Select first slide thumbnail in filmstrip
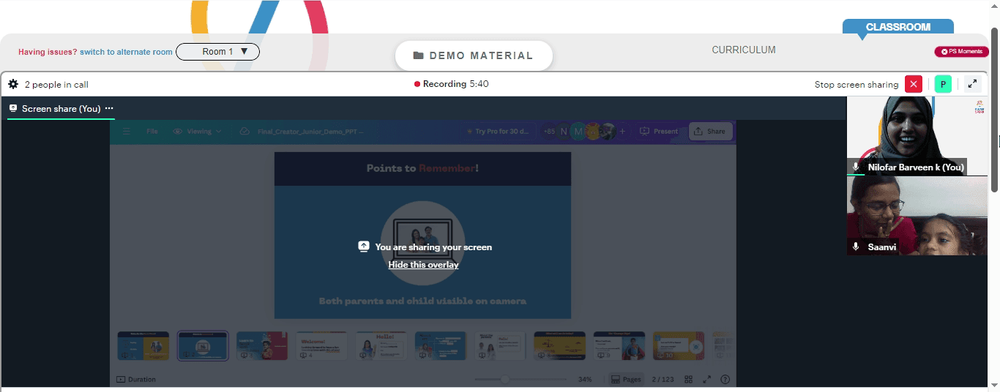1000x392 pixels. [x=143, y=345]
